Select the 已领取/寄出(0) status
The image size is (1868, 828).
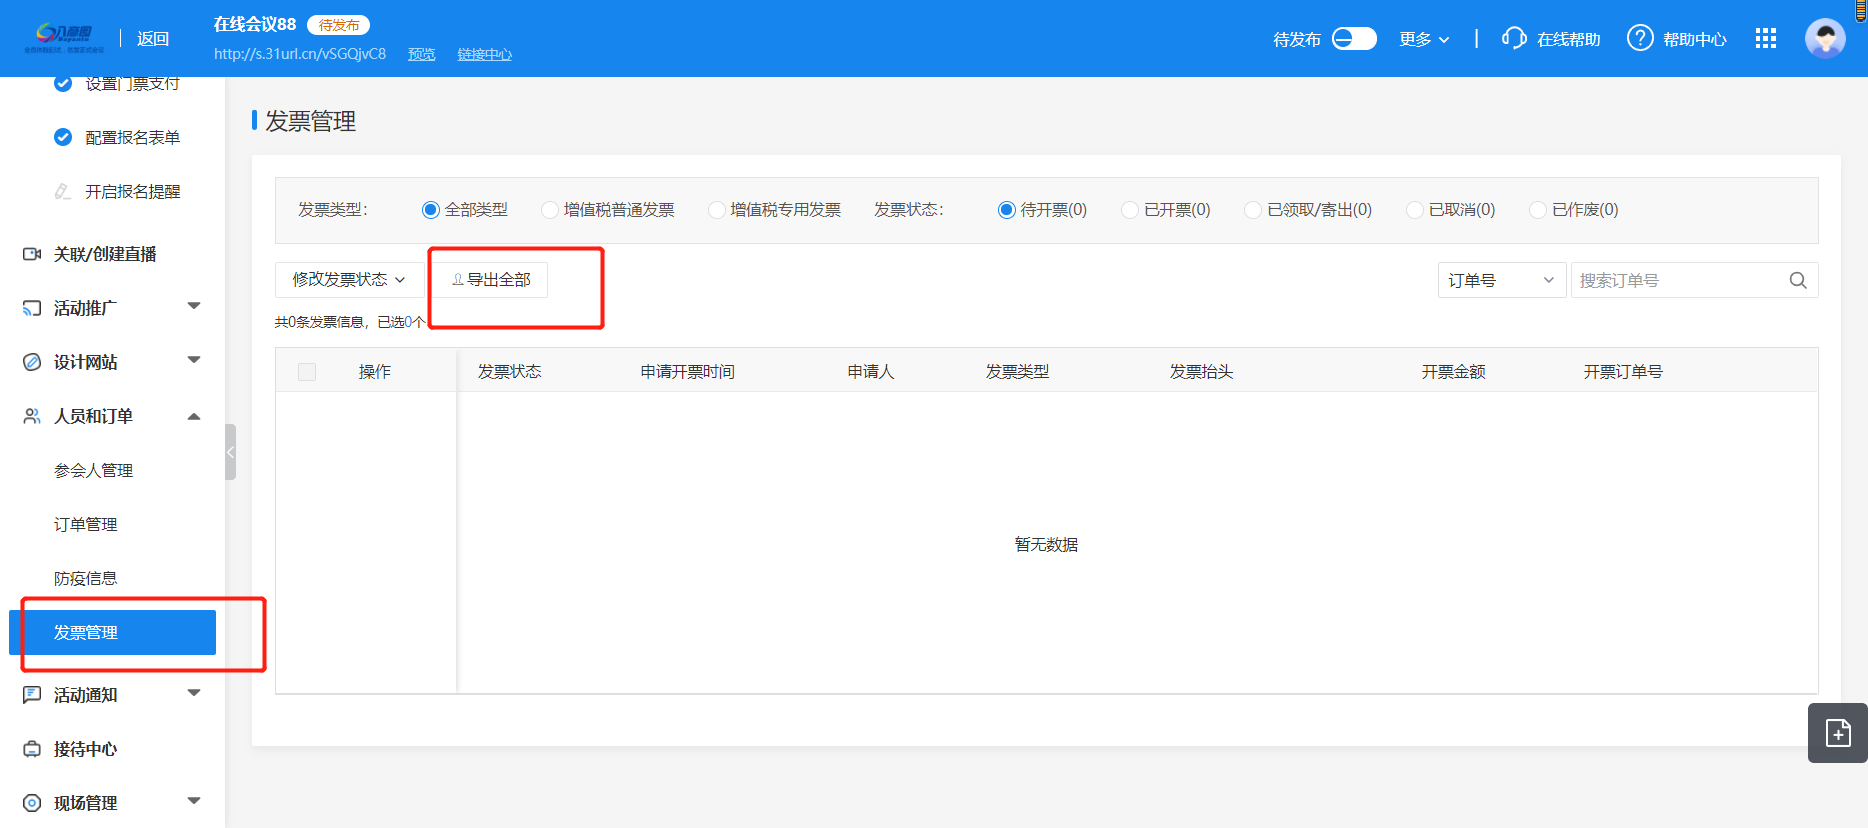tap(1253, 210)
